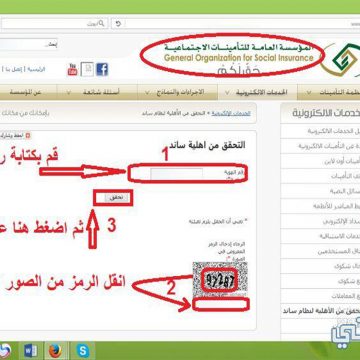Click the search magnifier in browser search box

click(102, 23)
